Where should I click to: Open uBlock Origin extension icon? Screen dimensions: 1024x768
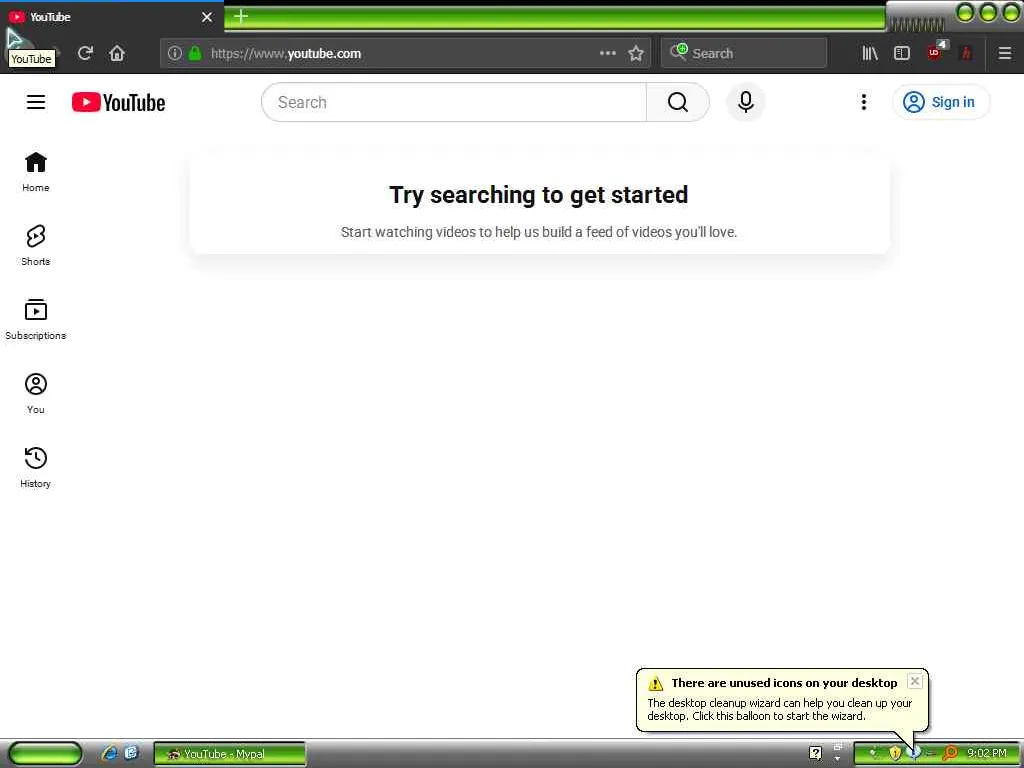coord(935,52)
